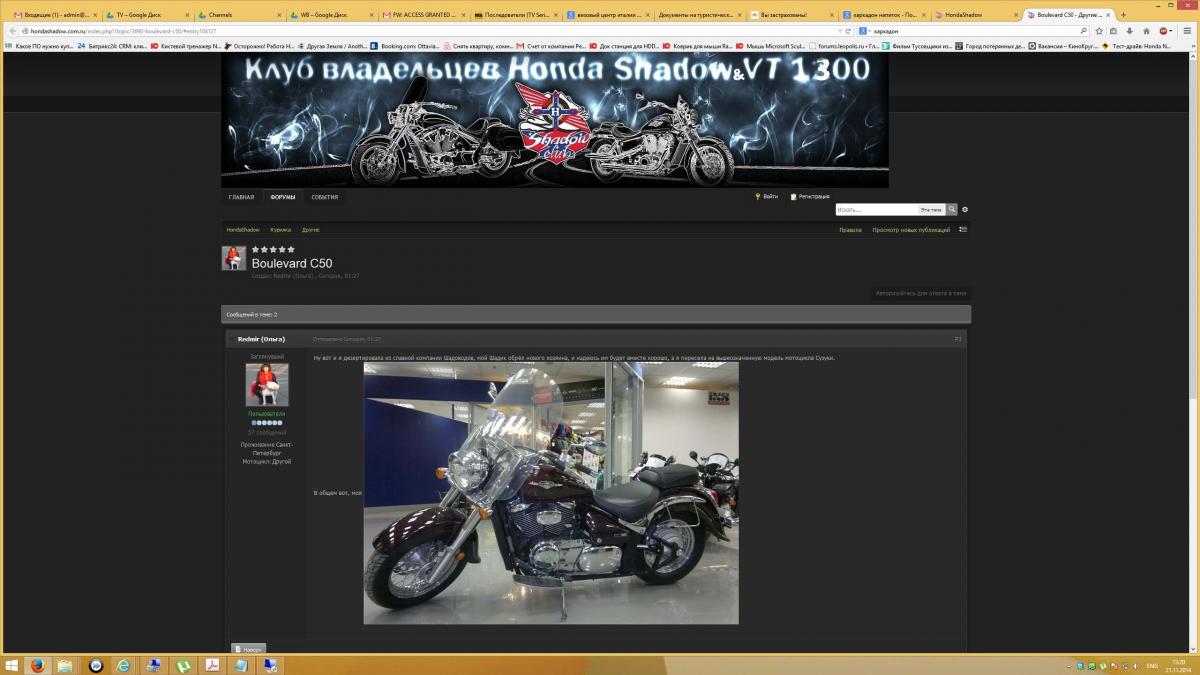Open Firefox downloads arrow icon
Viewport: 1200px width, 675px height.
[x=1130, y=31]
